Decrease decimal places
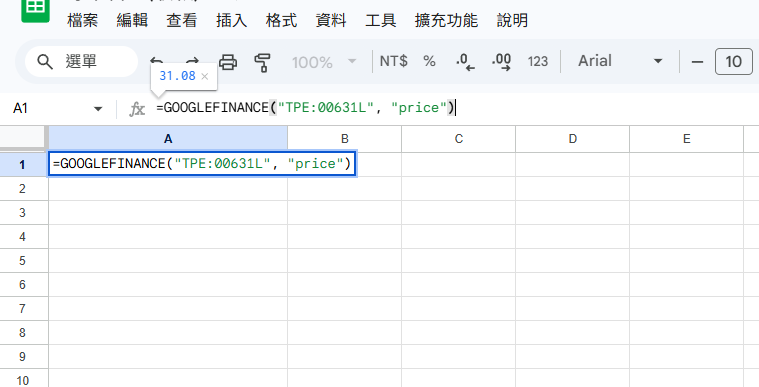Image resolution: width=759 pixels, height=387 pixels. click(465, 62)
